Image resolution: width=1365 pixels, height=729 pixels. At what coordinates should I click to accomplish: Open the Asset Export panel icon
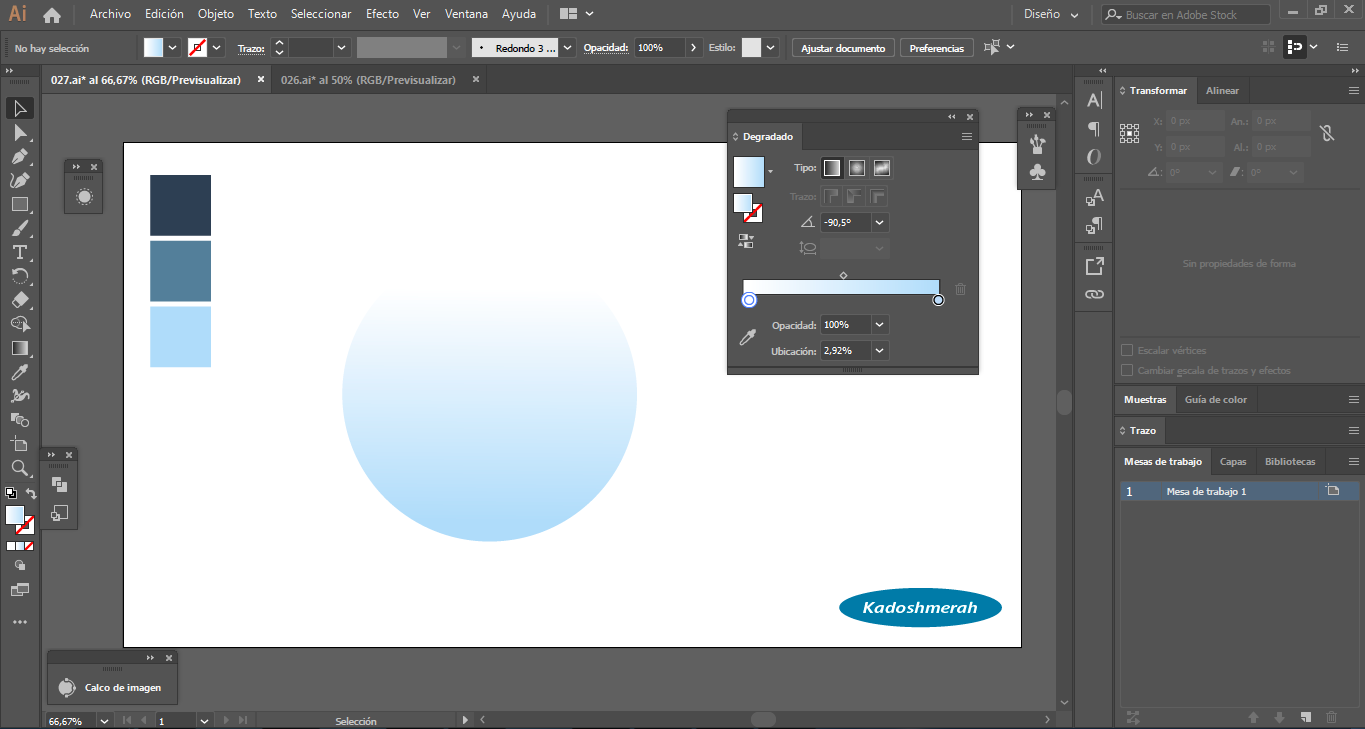pyautogui.click(x=1094, y=266)
